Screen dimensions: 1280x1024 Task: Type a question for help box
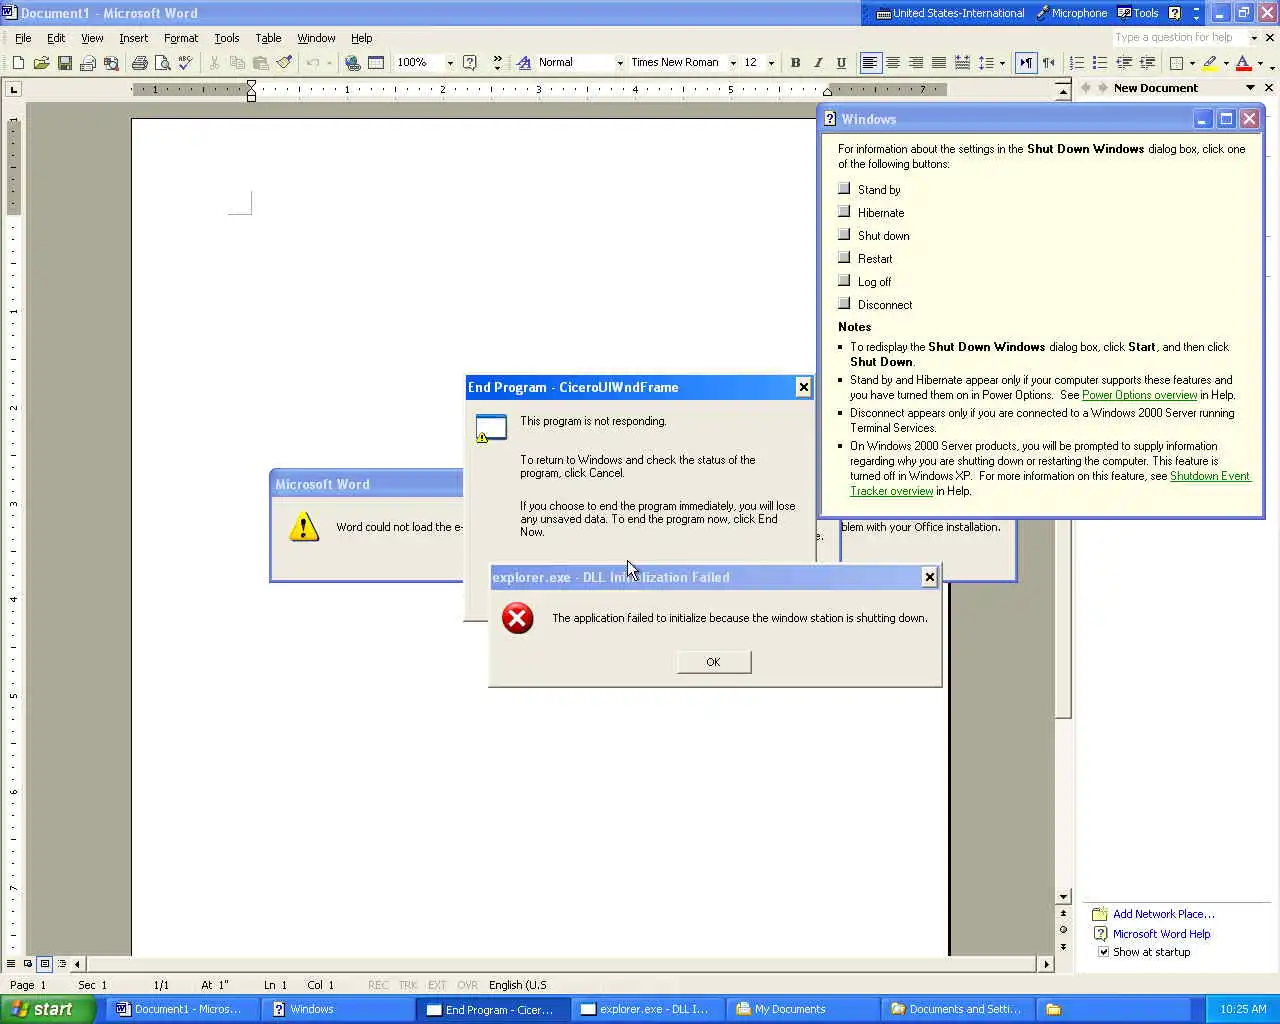[1180, 38]
